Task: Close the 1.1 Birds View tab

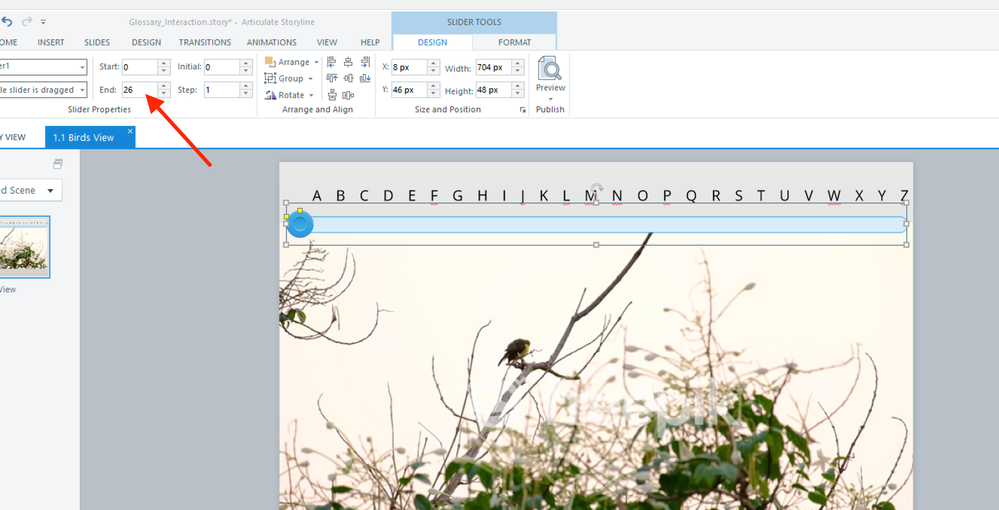Action: pyautogui.click(x=130, y=131)
